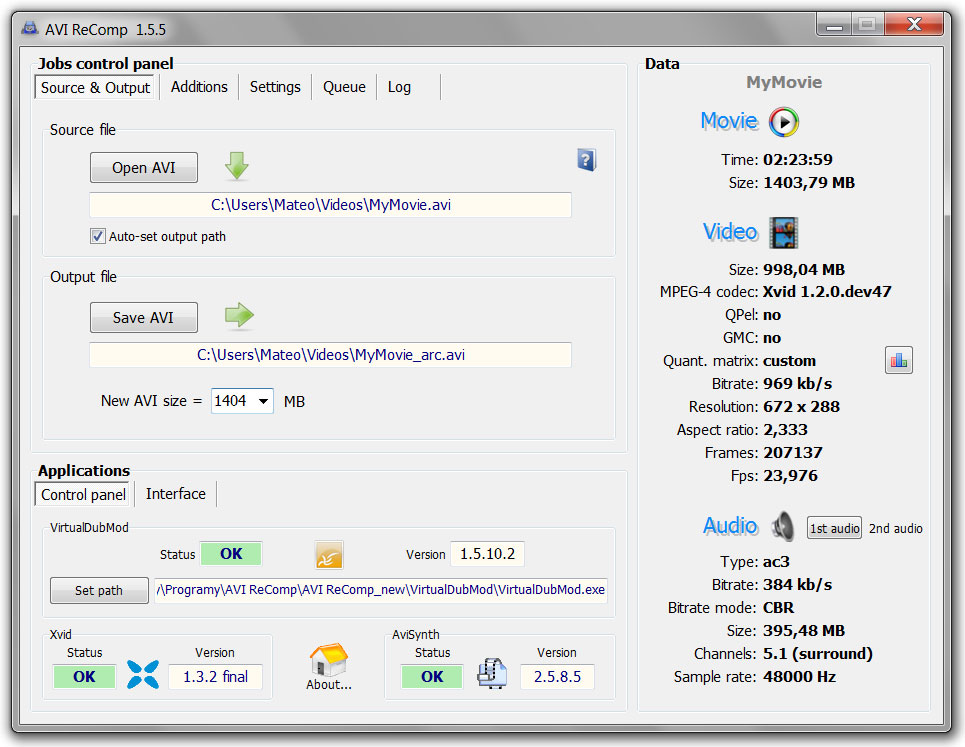965x747 pixels.
Task: Switch to the Additions tab
Action: (199, 87)
